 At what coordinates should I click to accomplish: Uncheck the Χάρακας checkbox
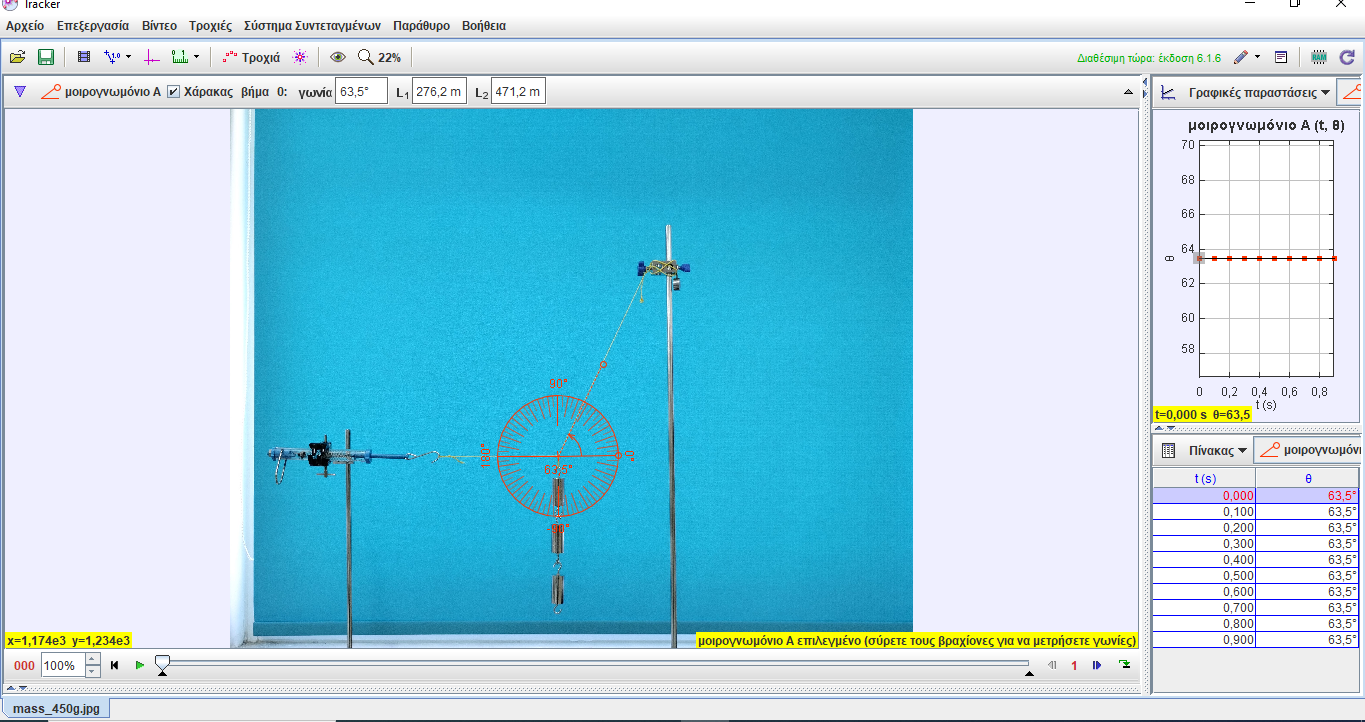(x=173, y=92)
